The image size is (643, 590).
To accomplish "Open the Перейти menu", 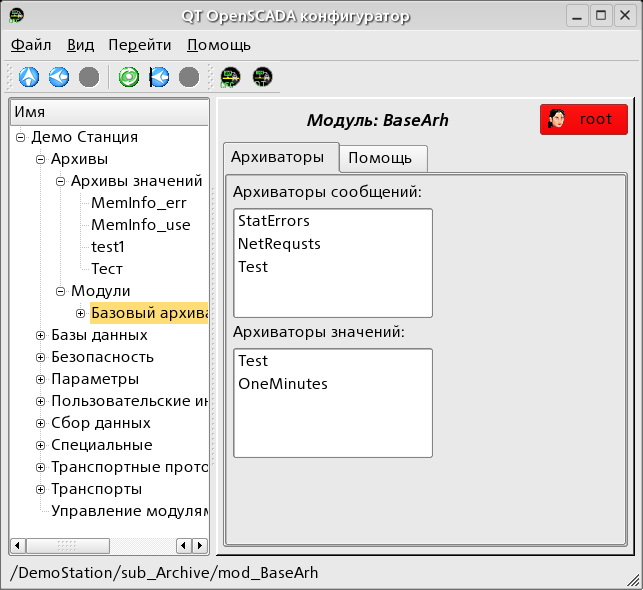I will pos(139,45).
